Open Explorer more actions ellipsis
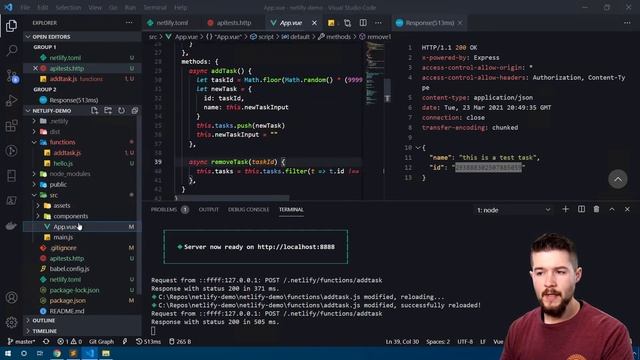Image resolution: width=640 pixels, height=360 pixels. pos(129,23)
